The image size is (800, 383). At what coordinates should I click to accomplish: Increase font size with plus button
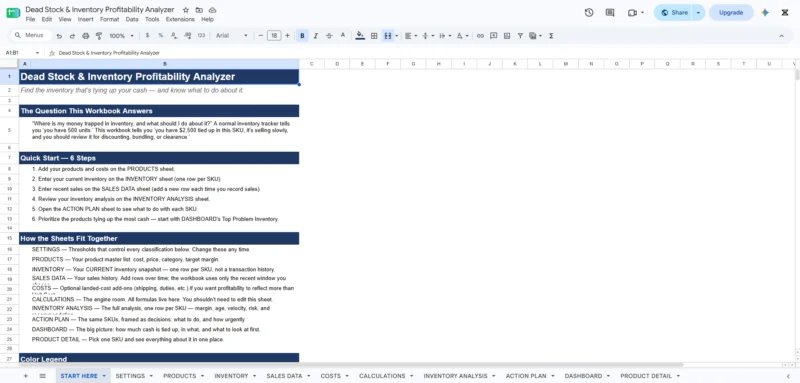[x=287, y=36]
